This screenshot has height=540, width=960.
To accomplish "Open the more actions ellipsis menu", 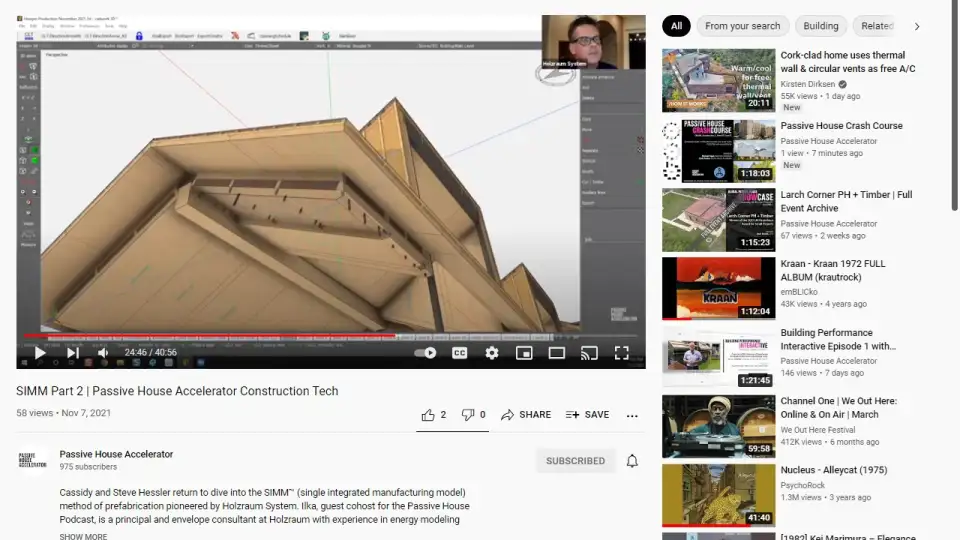I will pos(632,416).
